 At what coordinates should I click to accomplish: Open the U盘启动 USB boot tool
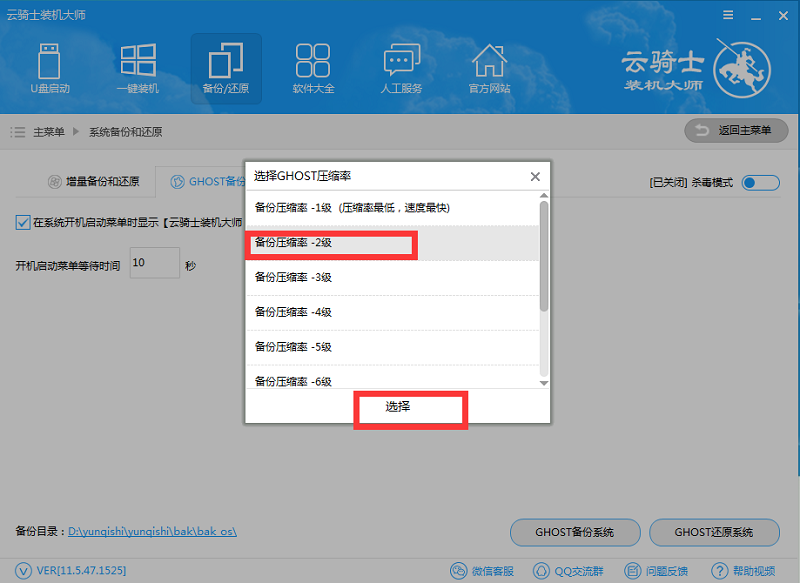coord(49,69)
